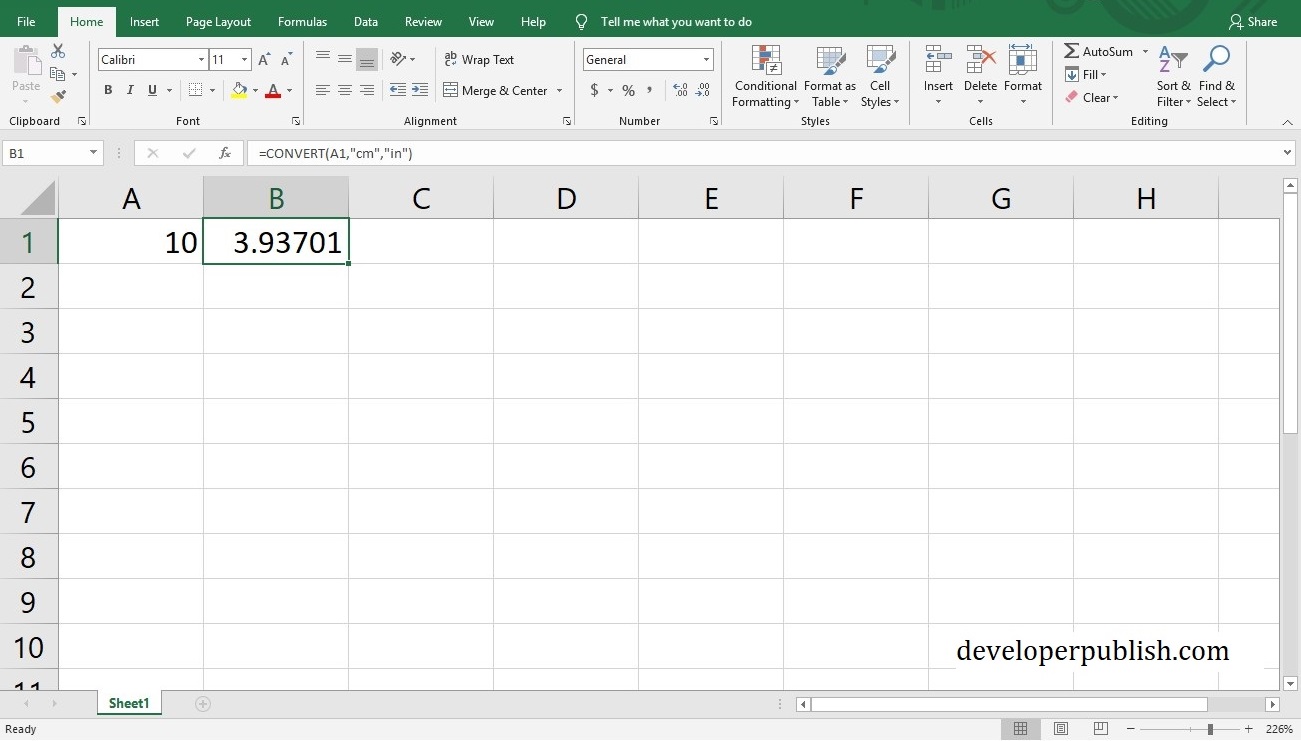Toggle bold formatting
This screenshot has width=1301, height=741.
(x=108, y=90)
